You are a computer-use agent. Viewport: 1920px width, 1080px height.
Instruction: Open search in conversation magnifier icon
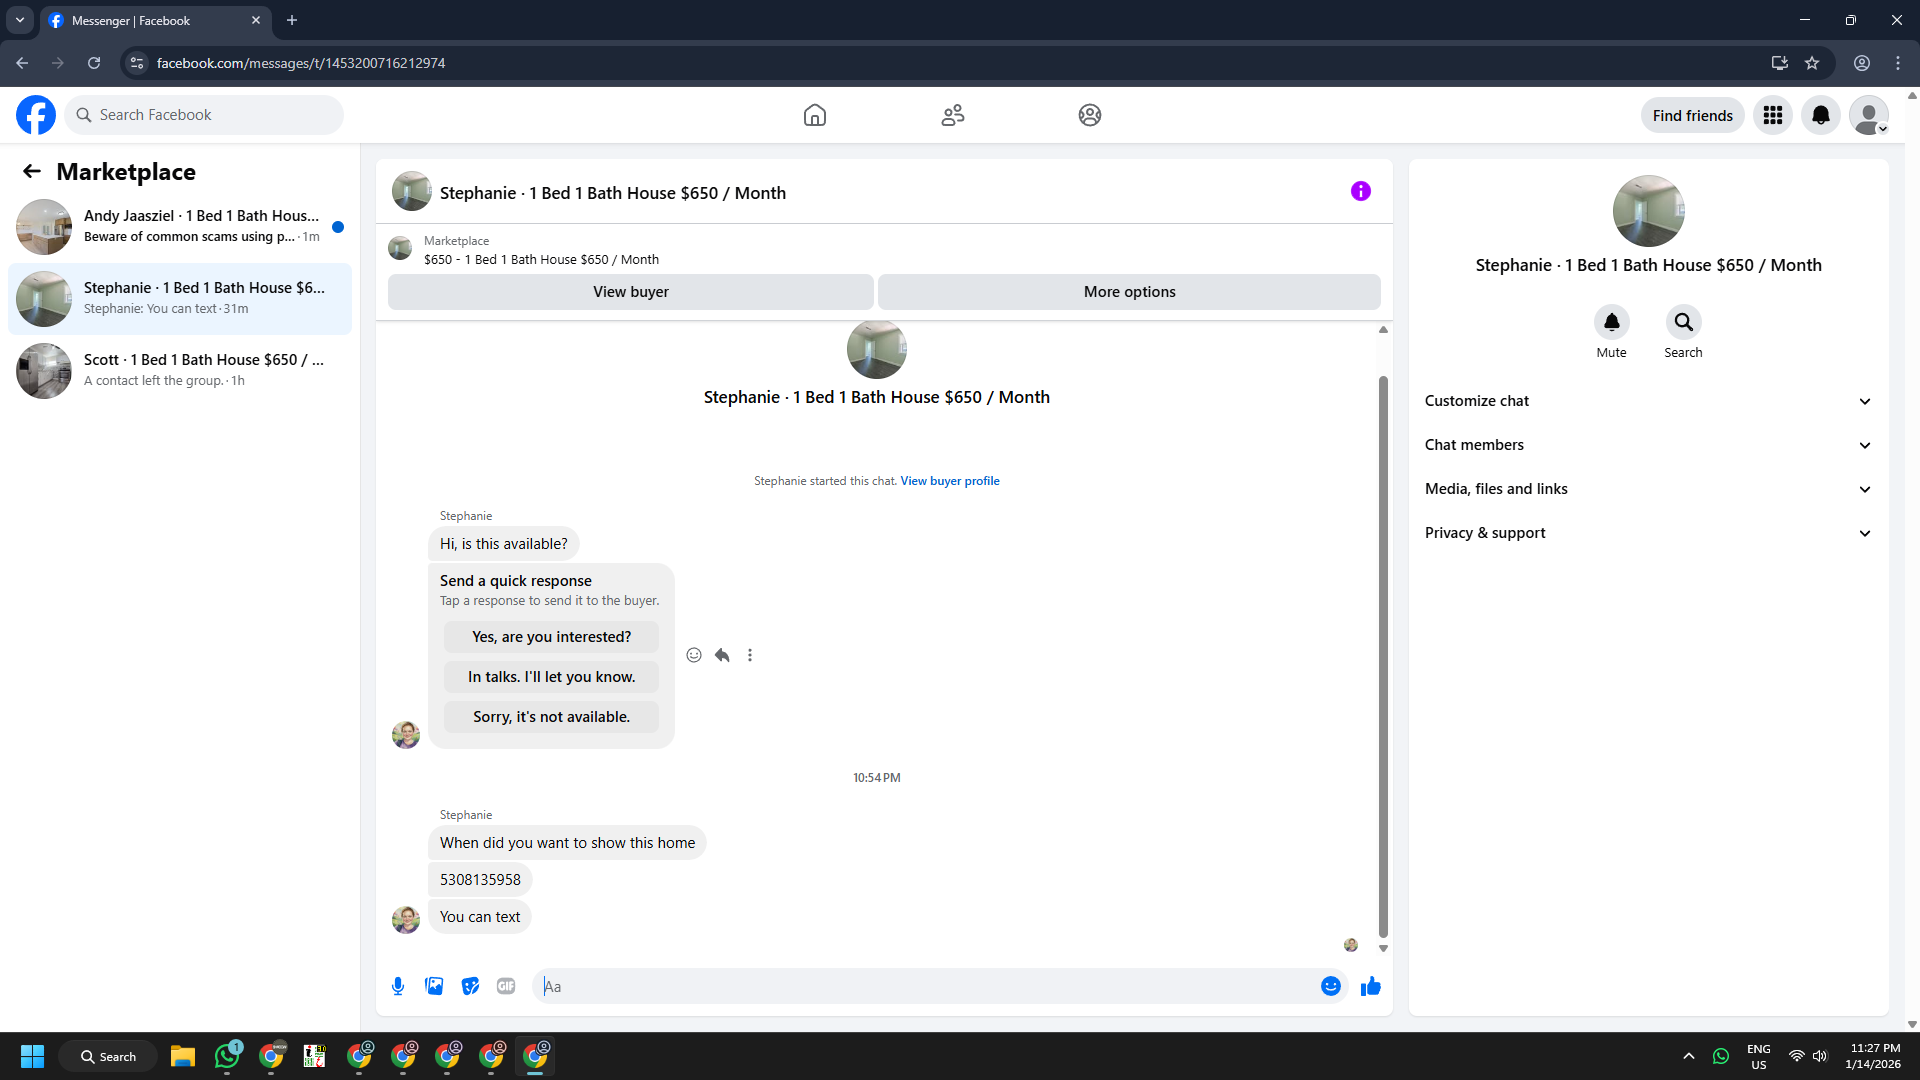coord(1683,322)
